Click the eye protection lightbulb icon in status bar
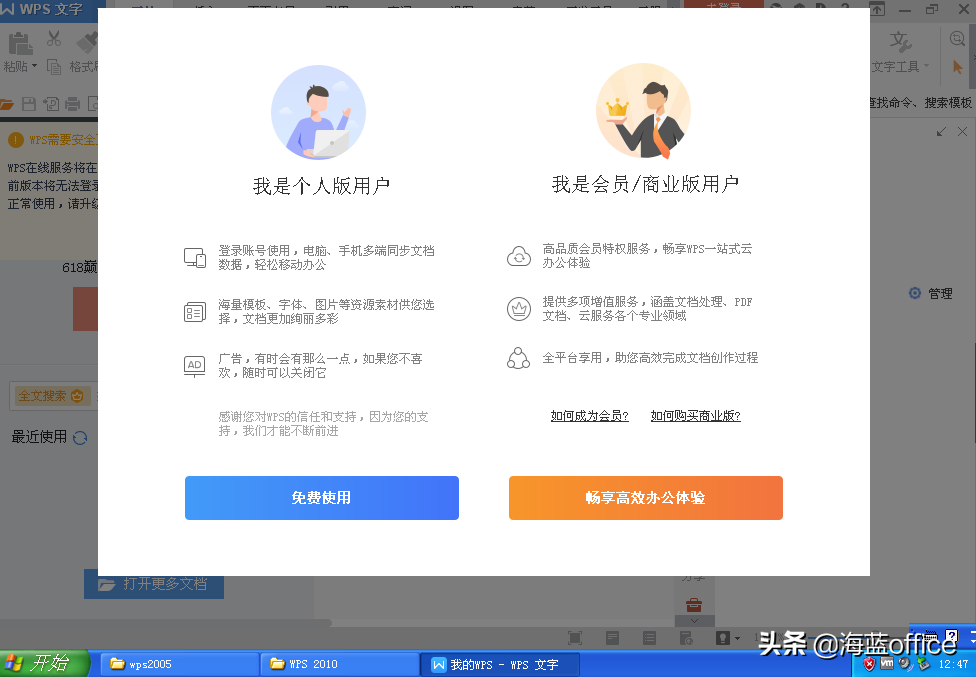Image resolution: width=976 pixels, height=677 pixels. coord(723,638)
